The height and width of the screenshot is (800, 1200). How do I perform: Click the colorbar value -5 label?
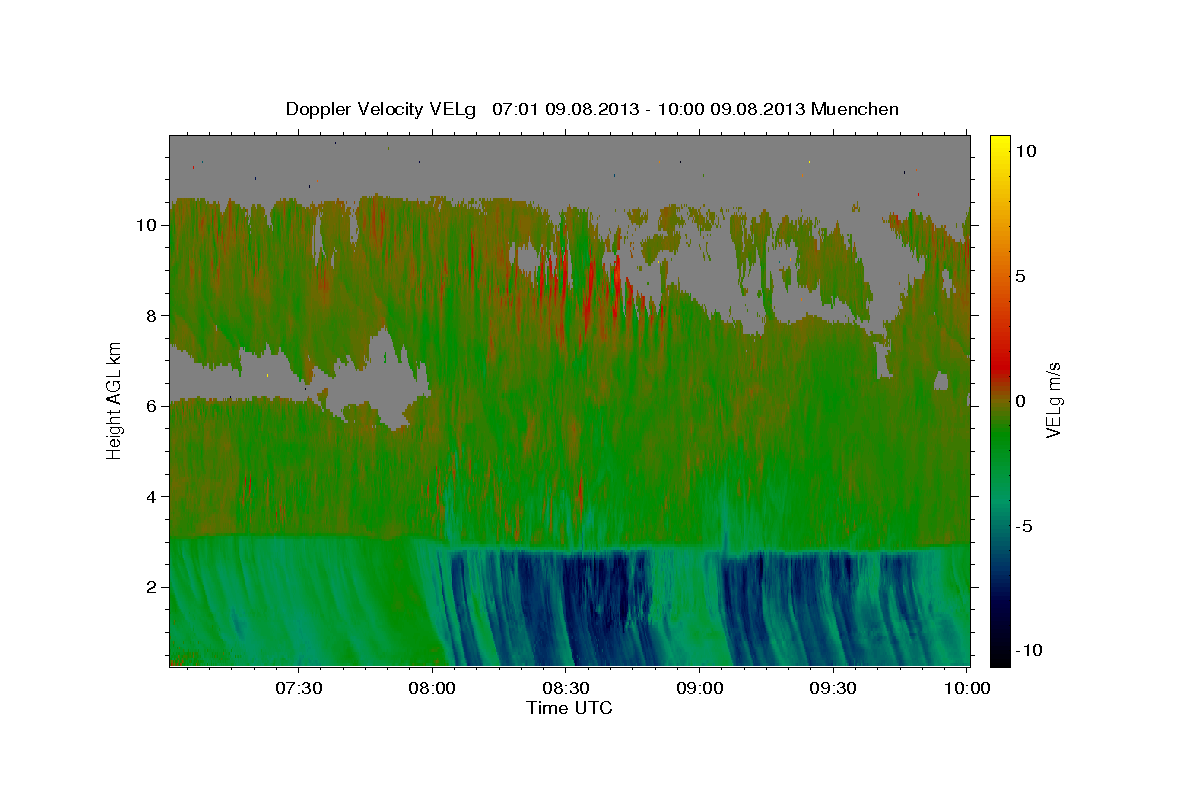[1026, 526]
